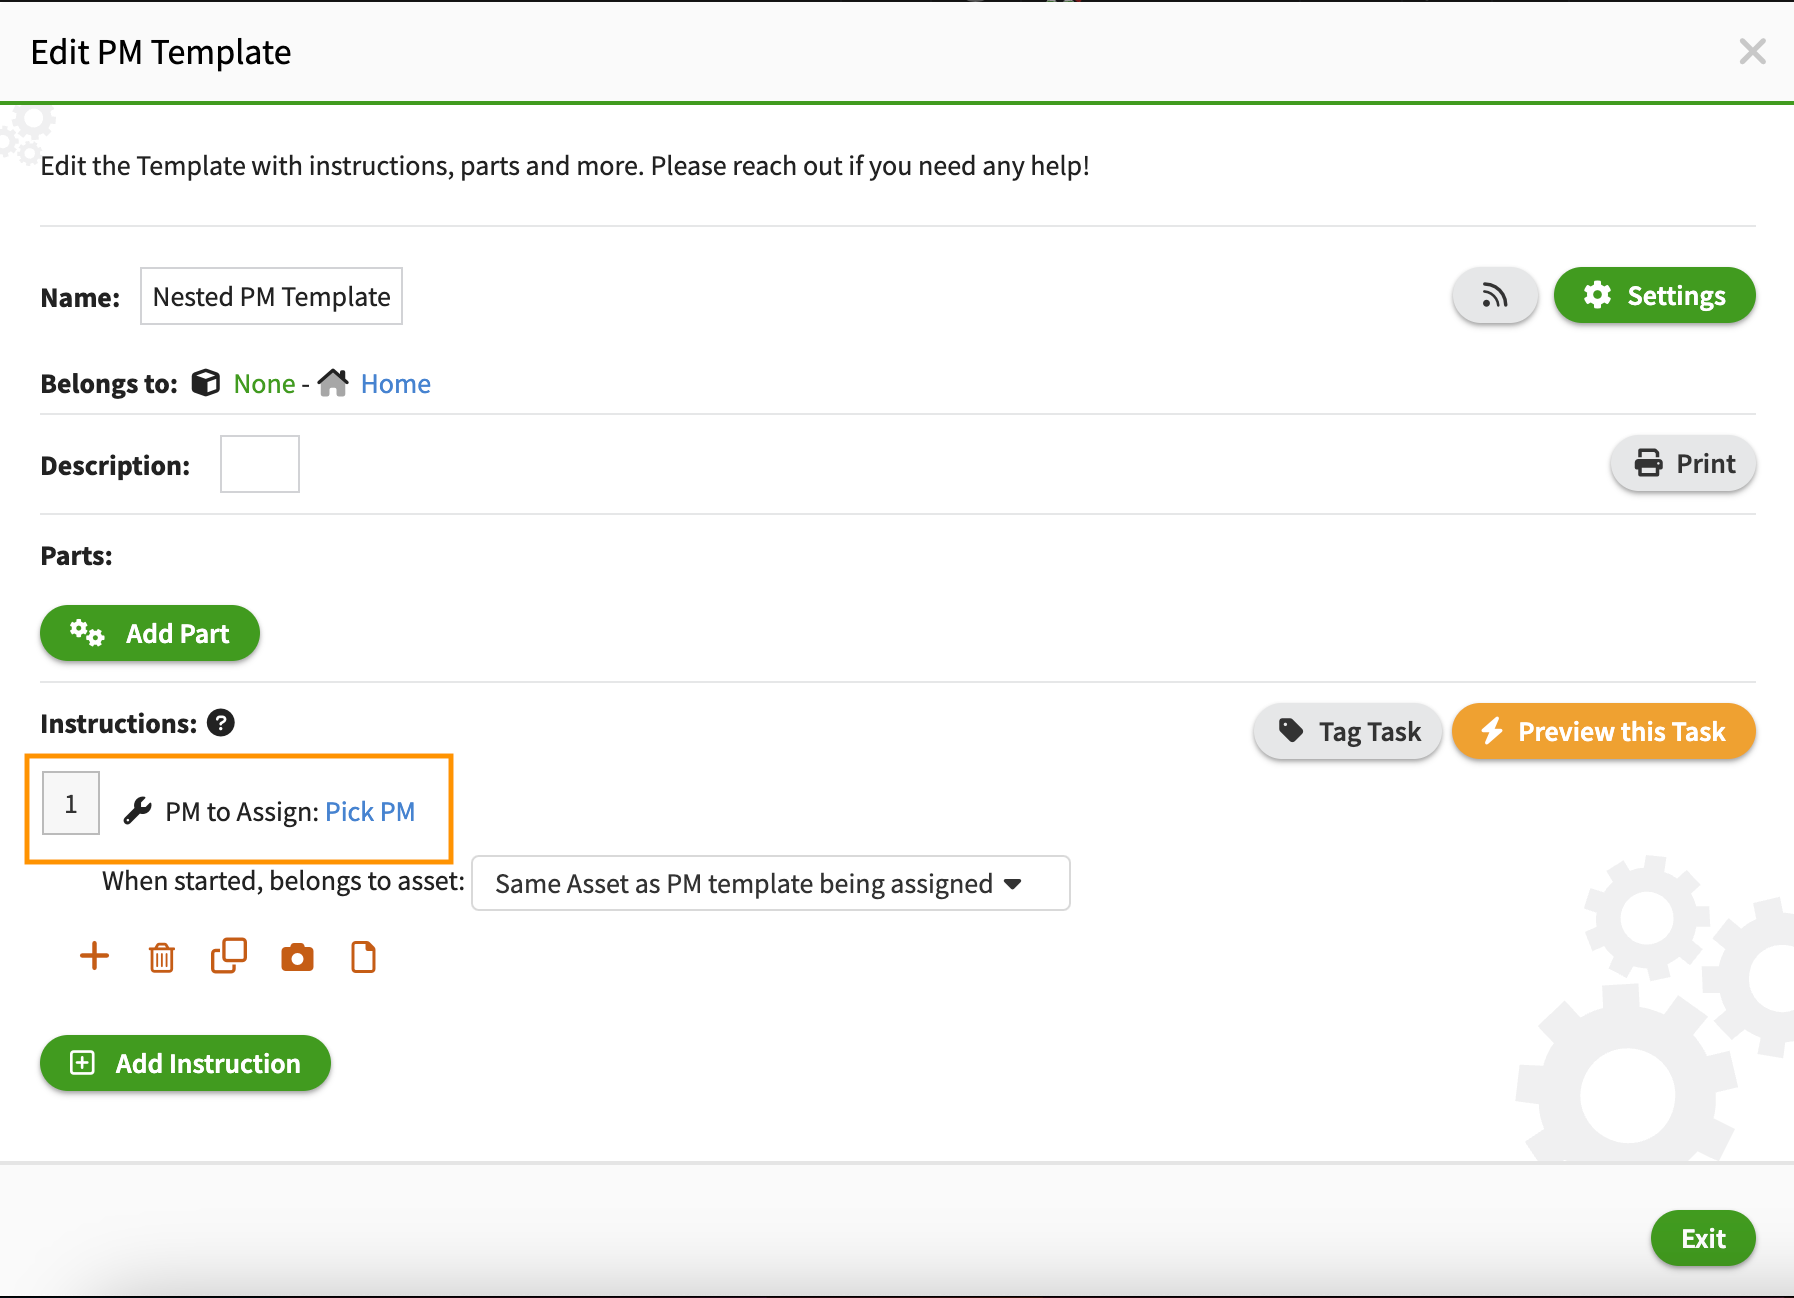Click the None link after Belongs to
This screenshot has width=1794, height=1298.
click(263, 383)
